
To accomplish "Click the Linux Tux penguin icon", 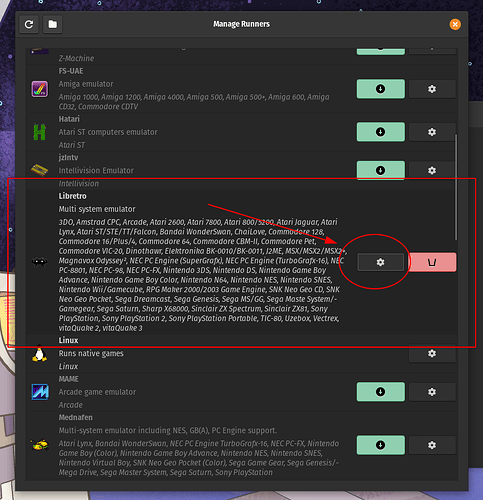I will [39, 353].
